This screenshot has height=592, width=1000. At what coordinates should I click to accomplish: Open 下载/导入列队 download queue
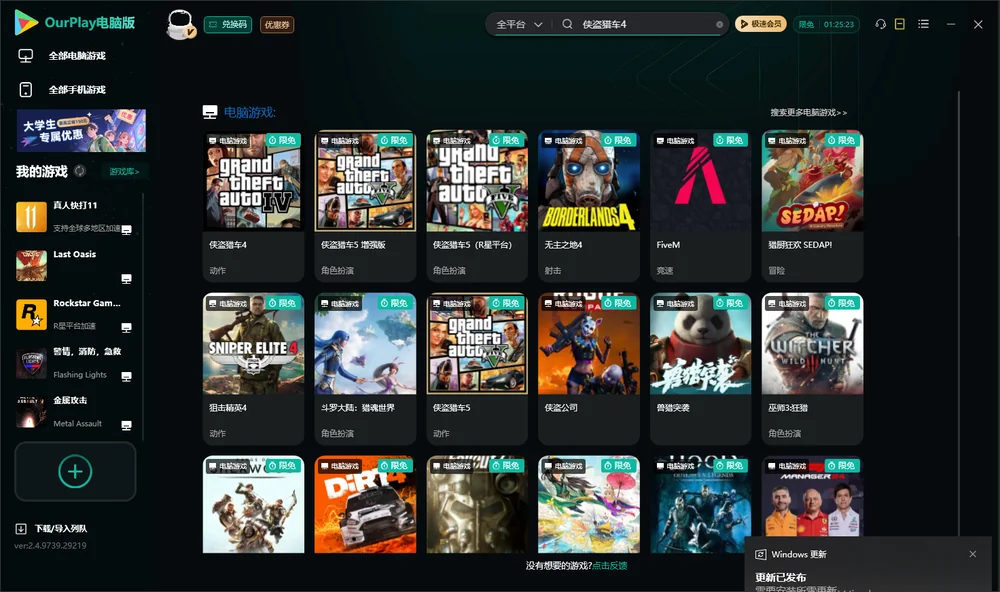point(52,529)
